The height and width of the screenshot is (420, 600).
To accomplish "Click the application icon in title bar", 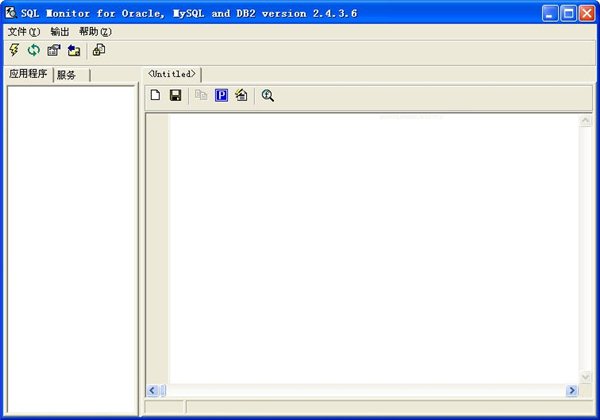I will click(11, 13).
